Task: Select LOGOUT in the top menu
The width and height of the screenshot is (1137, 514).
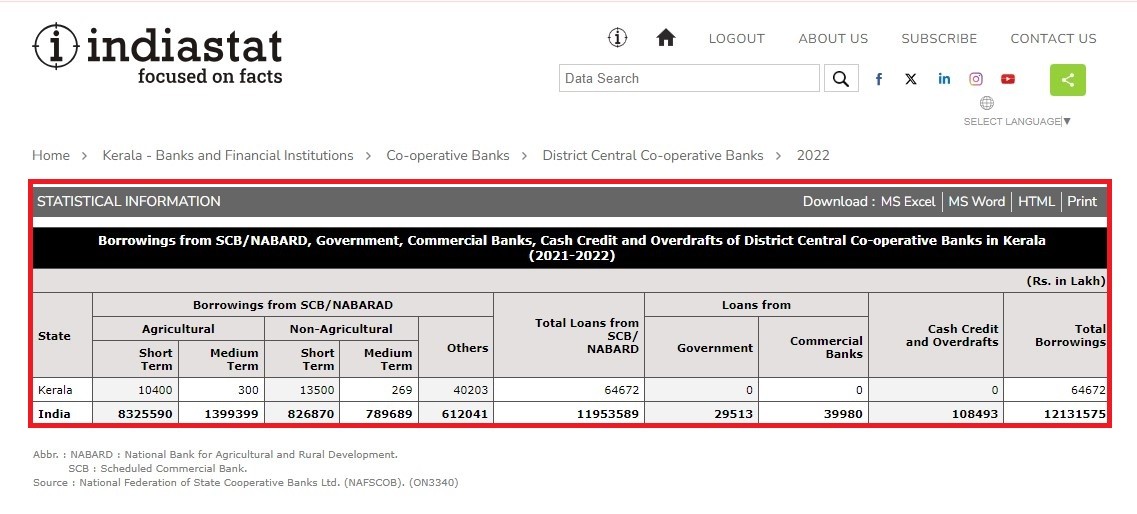Action: [x=736, y=39]
